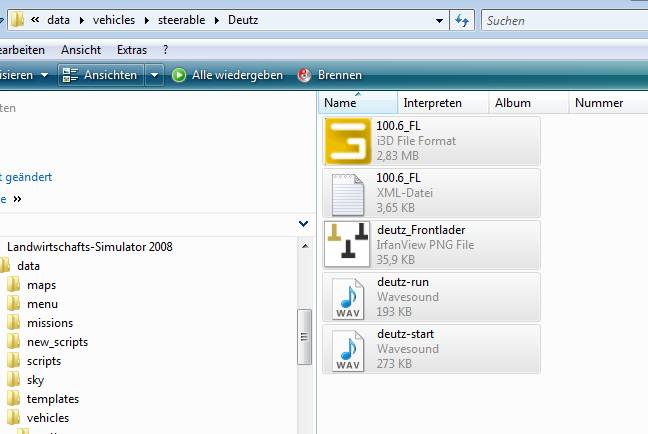Expand the arrow after steerable in breadcrumb

pos(217,20)
